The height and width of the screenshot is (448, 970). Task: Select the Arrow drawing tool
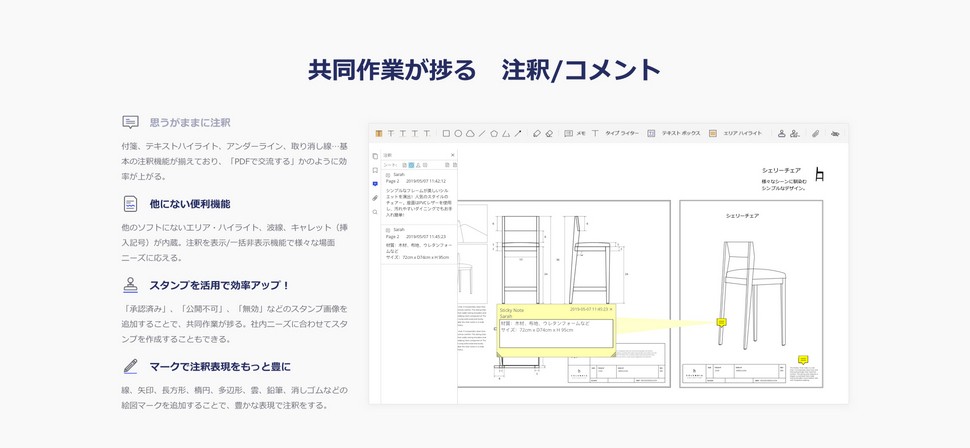pos(518,133)
